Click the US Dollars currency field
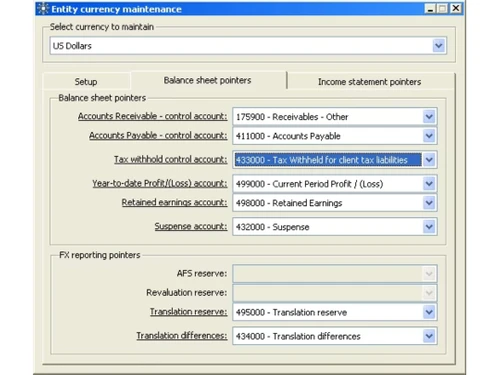This screenshot has height=375, width=500. [248, 46]
